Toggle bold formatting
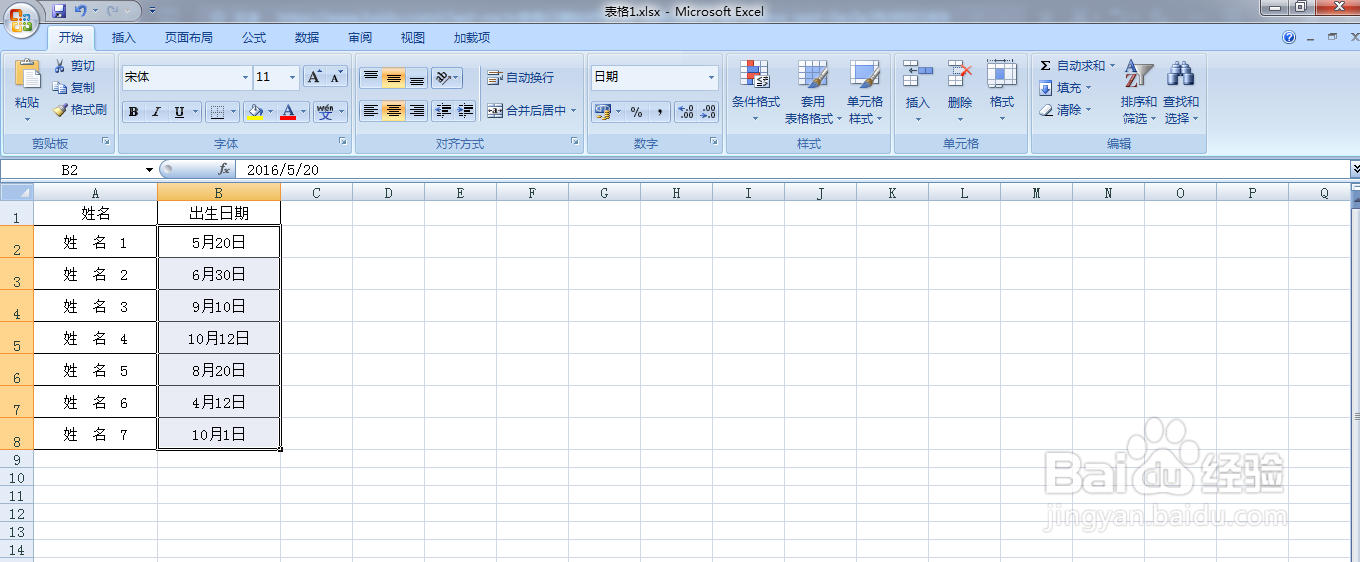This screenshot has height=562, width=1360. 134,112
